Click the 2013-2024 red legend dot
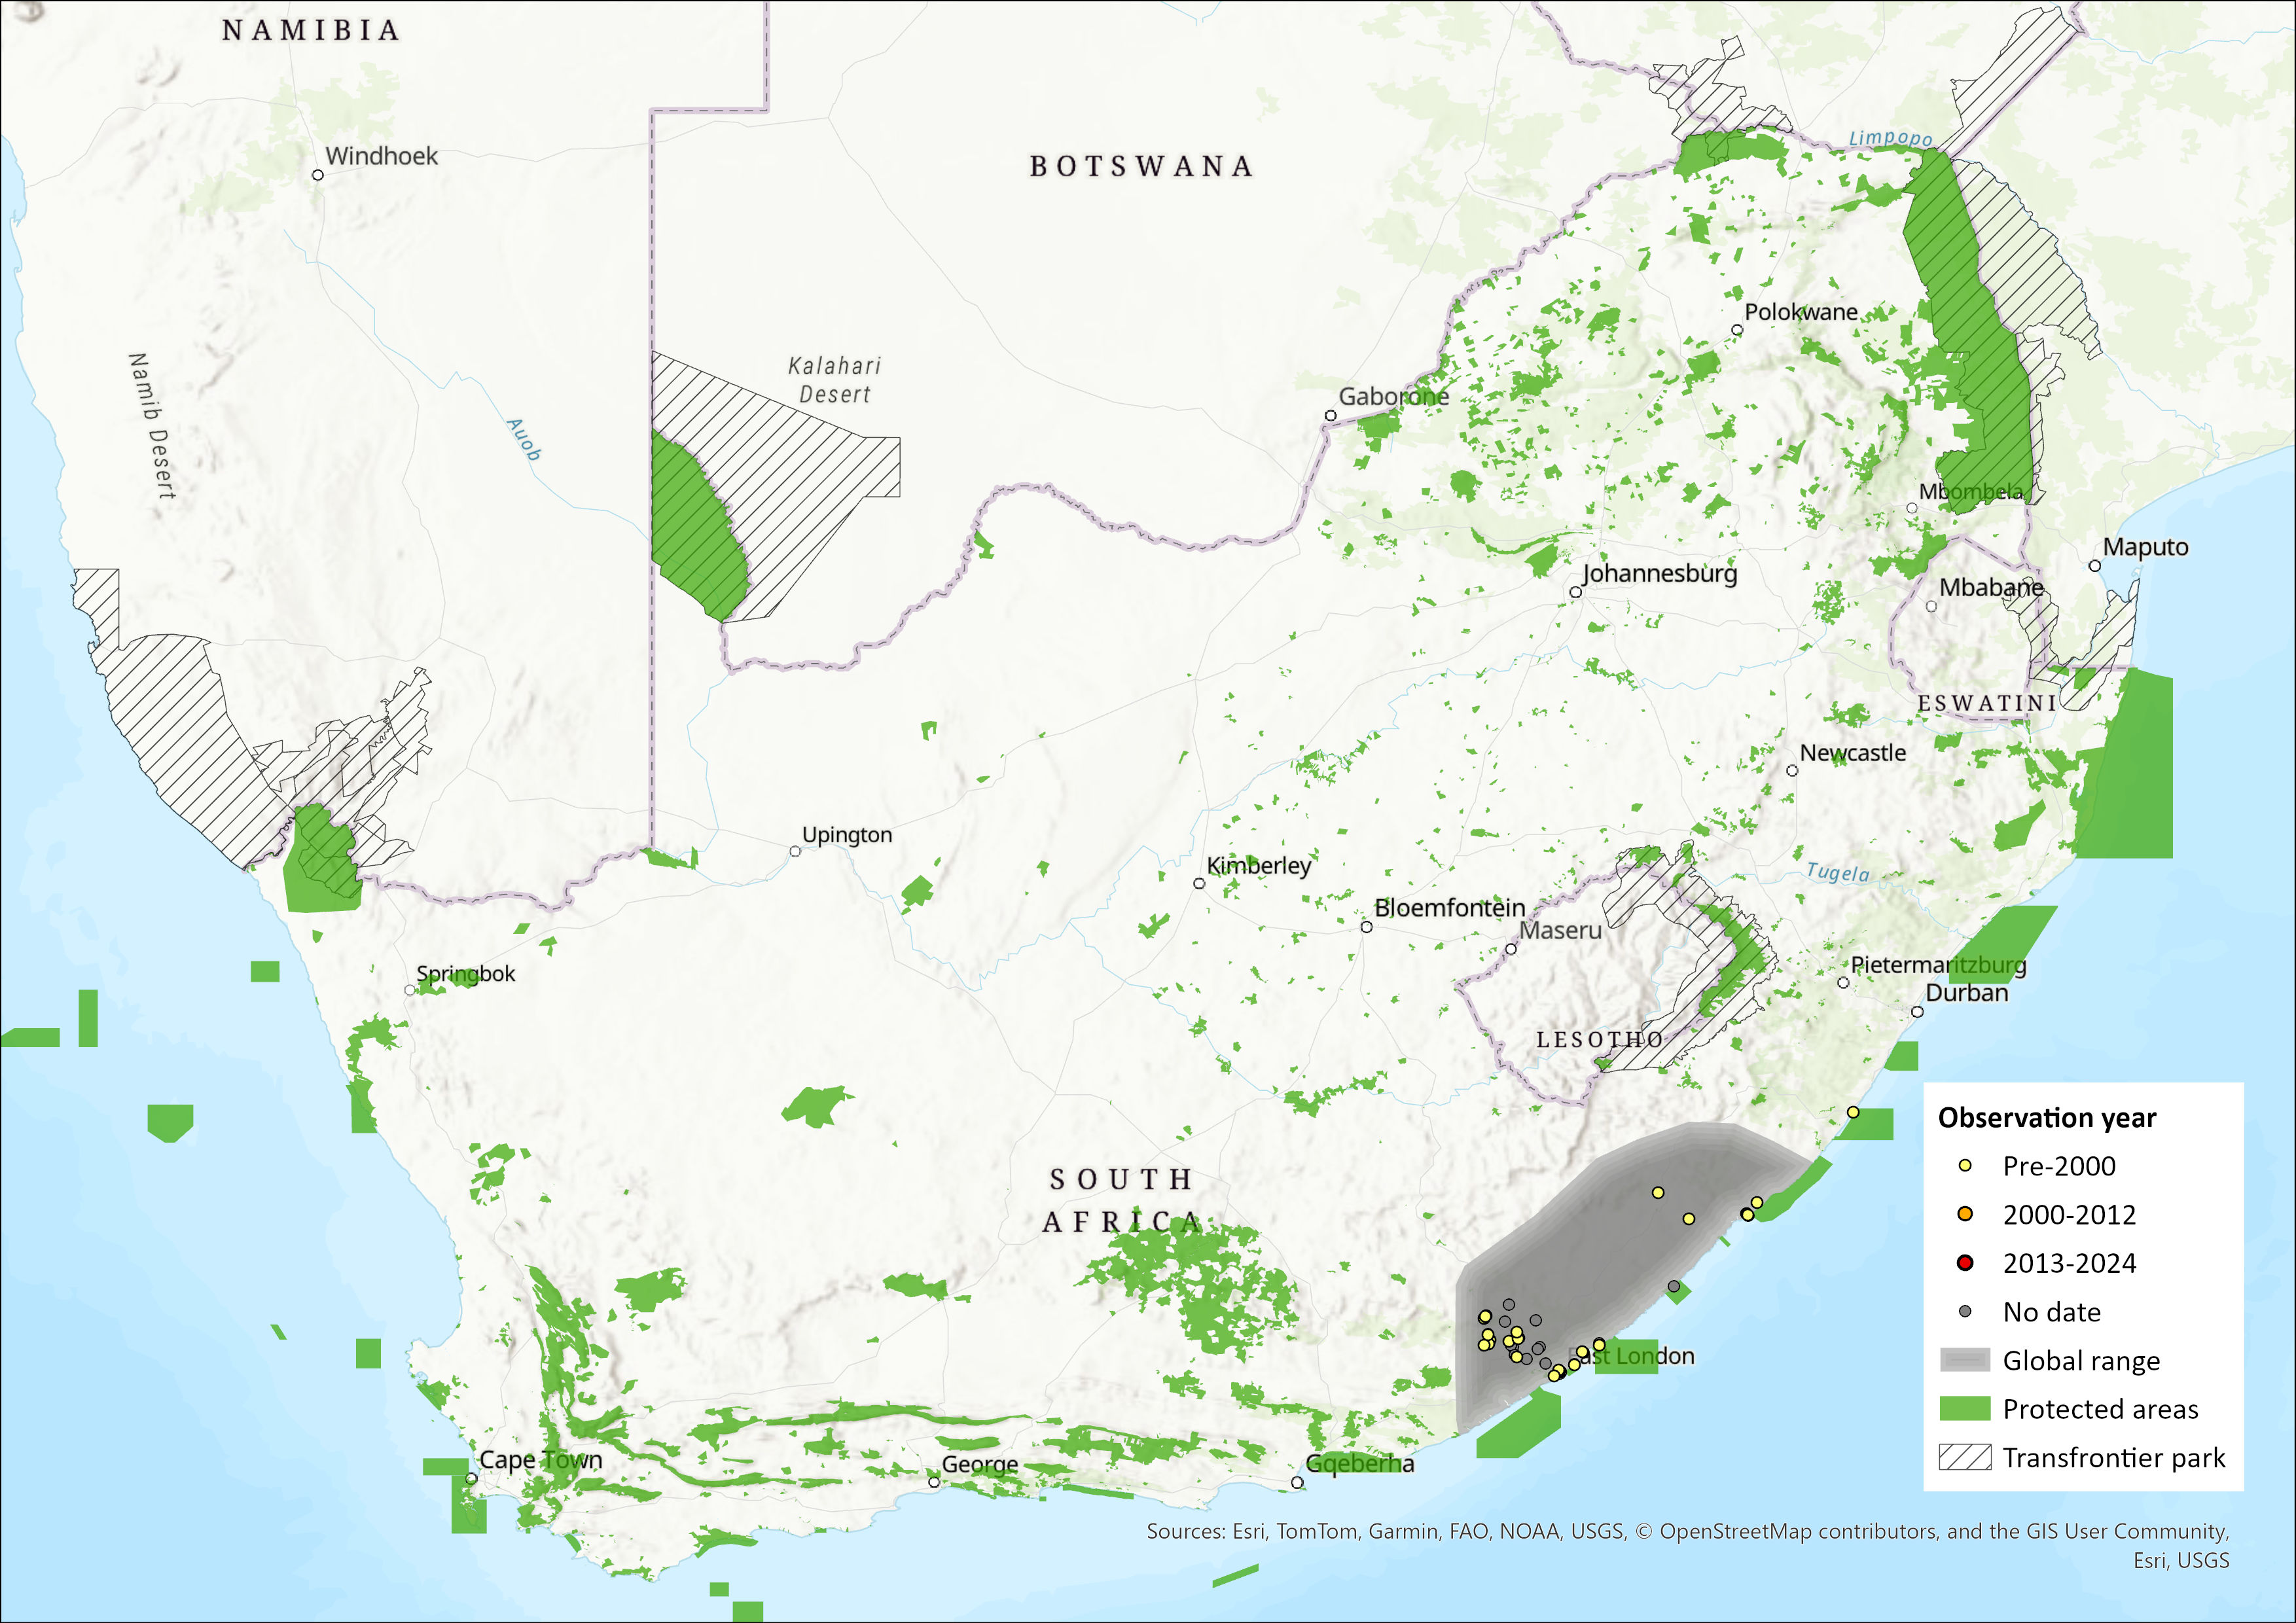2296x1623 pixels. click(1964, 1263)
